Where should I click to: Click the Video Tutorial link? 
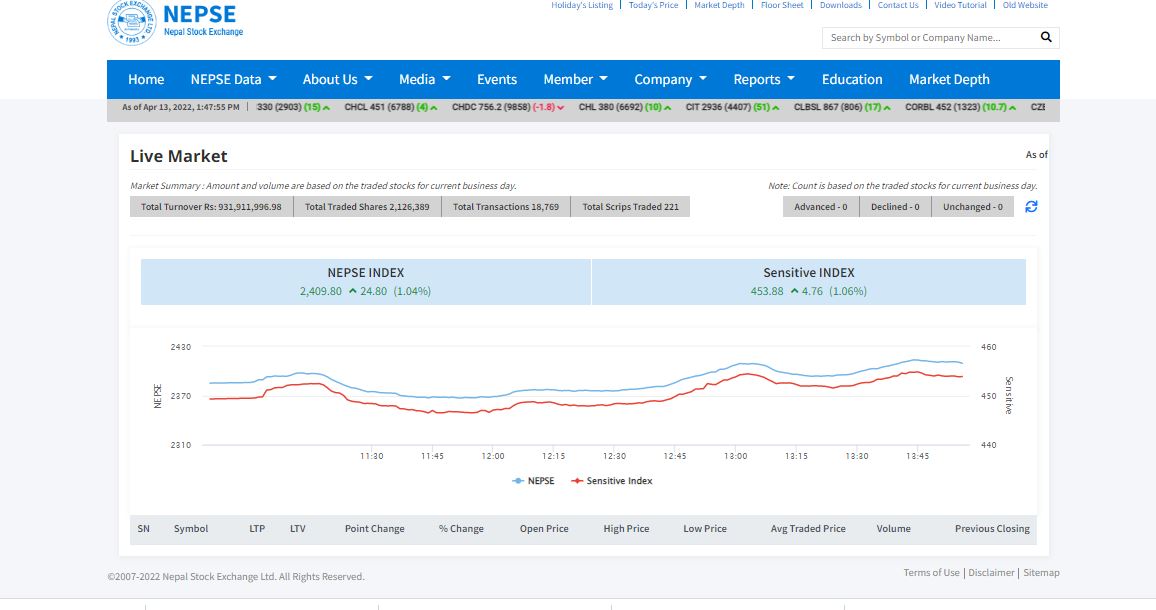pyautogui.click(x=959, y=5)
